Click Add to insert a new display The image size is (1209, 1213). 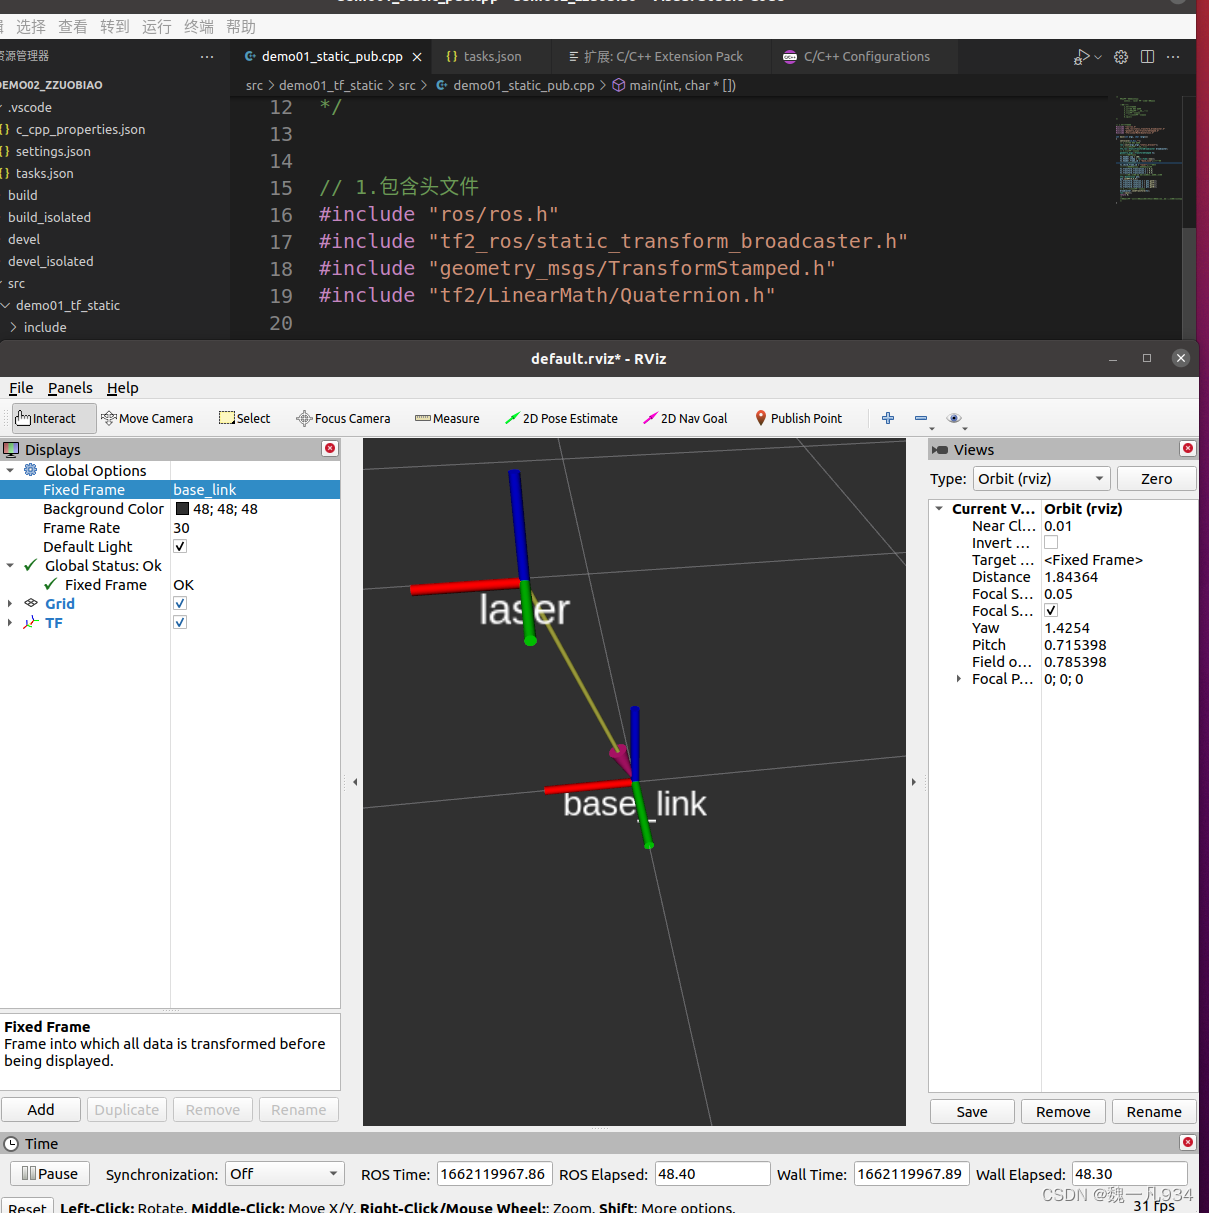(x=40, y=1109)
